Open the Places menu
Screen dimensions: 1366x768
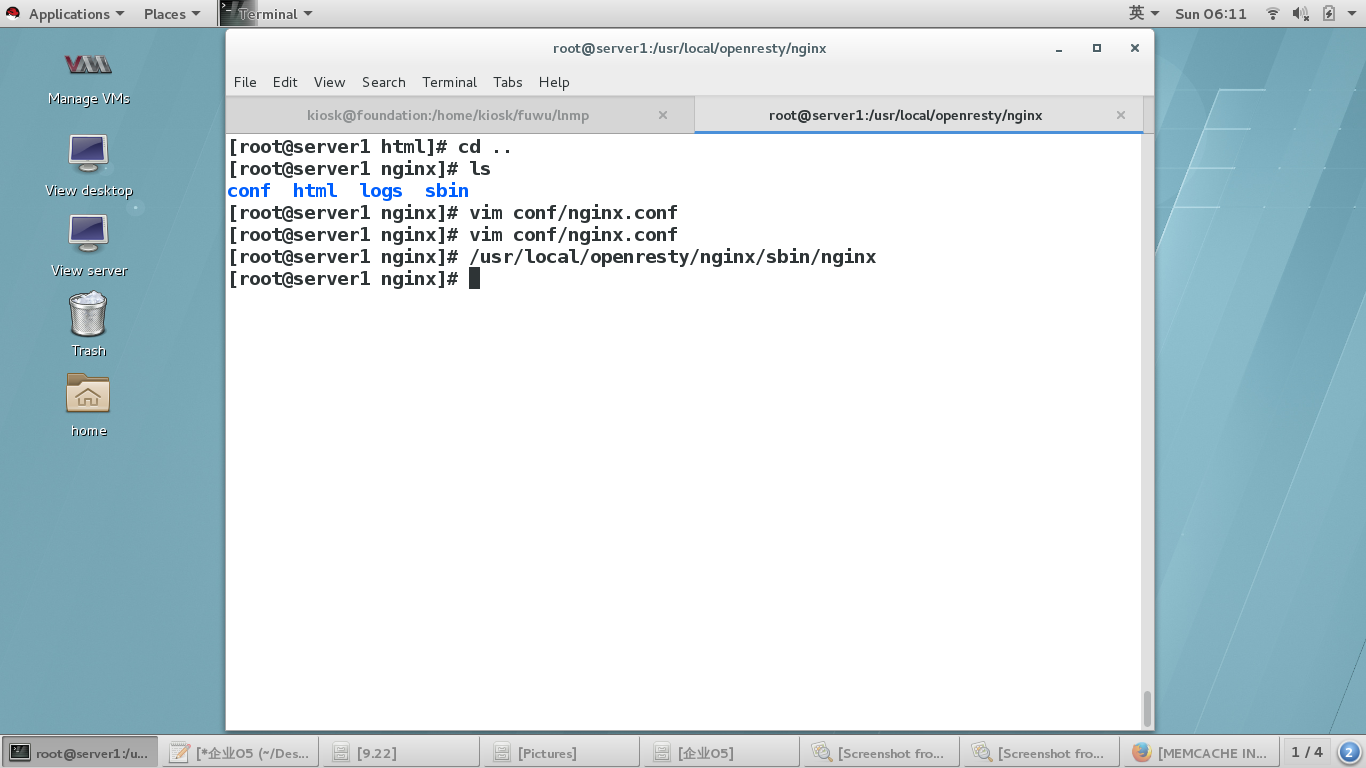(x=172, y=14)
